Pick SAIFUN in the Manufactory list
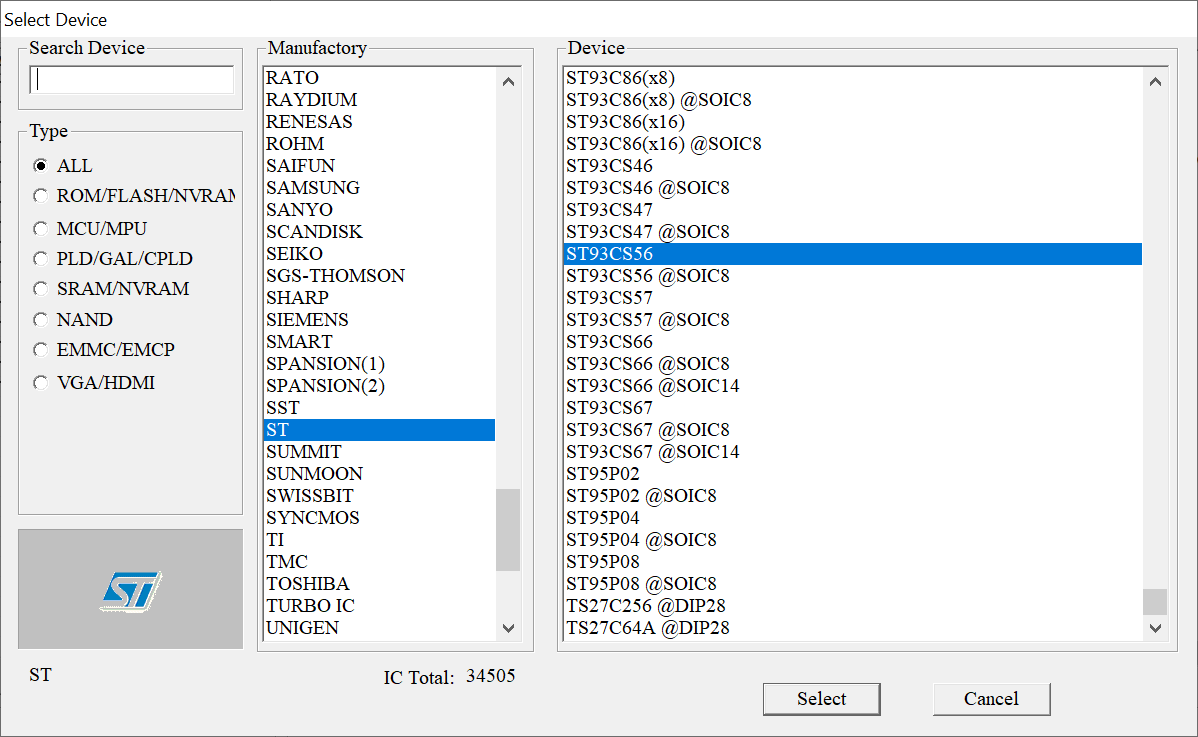This screenshot has width=1198, height=737. [379, 166]
